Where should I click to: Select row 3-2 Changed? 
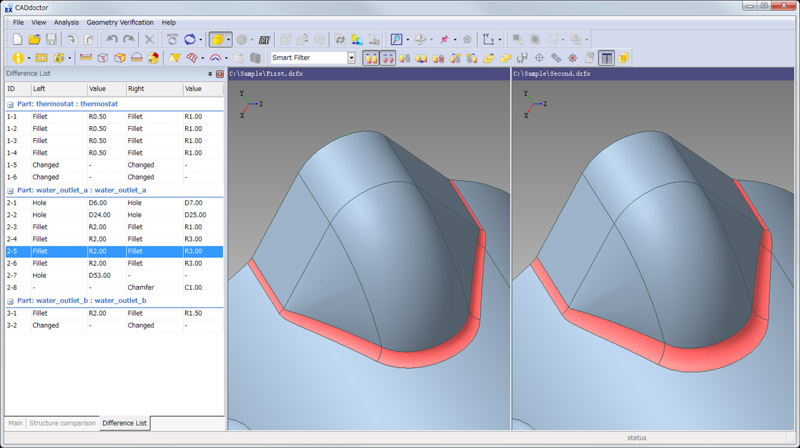pos(114,326)
